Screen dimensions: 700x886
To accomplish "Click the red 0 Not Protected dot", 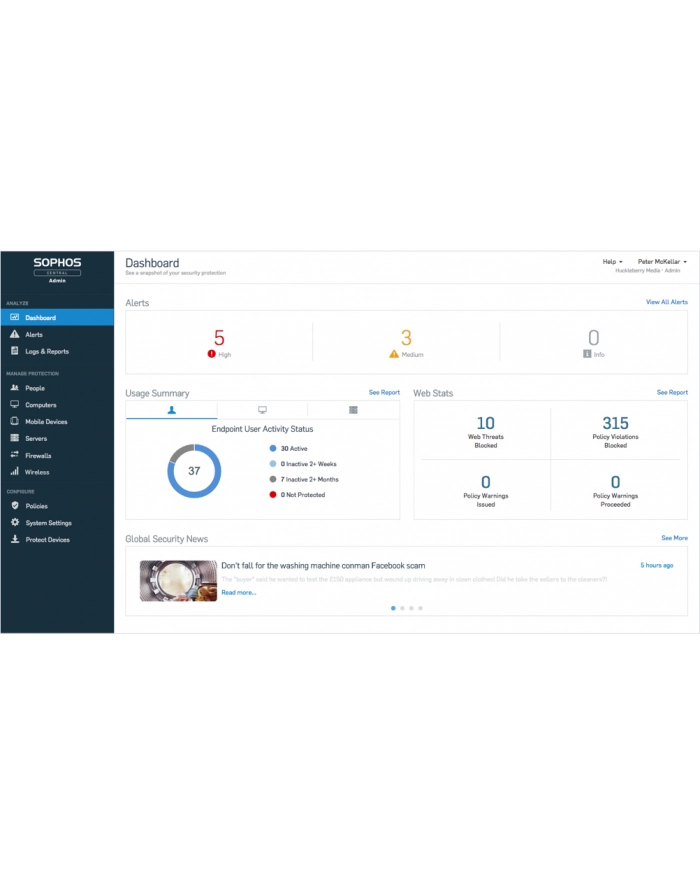I will pos(273,494).
